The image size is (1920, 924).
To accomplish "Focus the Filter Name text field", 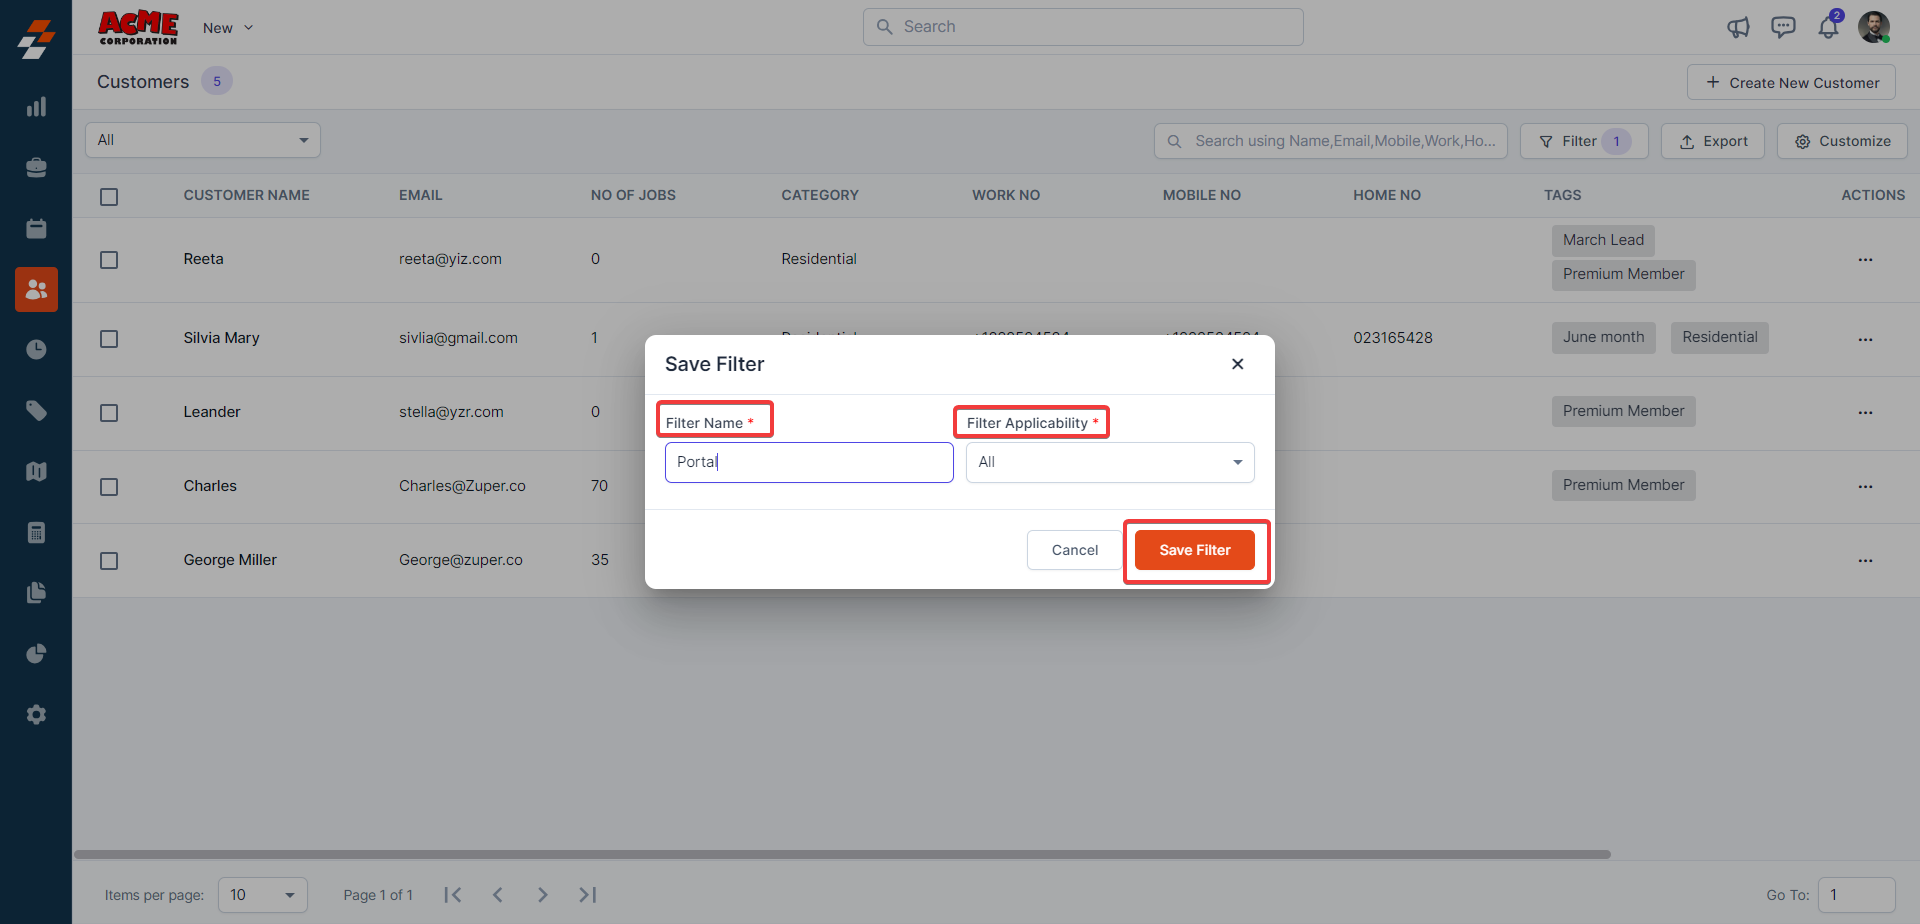I will tap(808, 462).
